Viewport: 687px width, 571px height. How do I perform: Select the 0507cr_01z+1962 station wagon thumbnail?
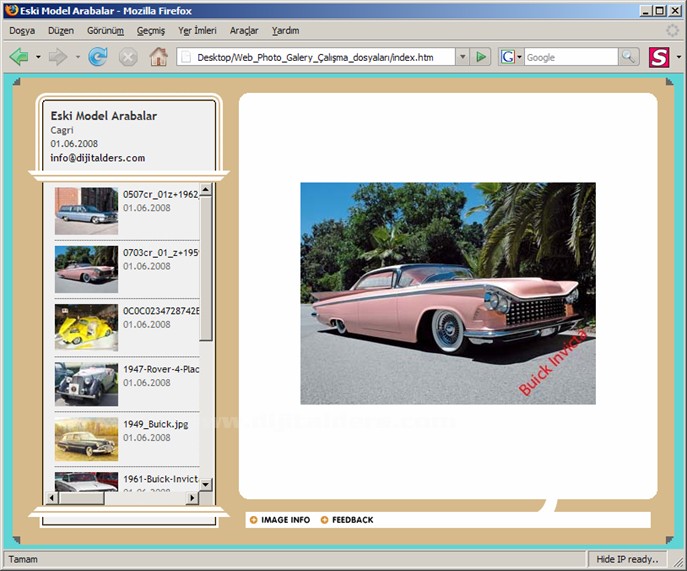pyautogui.click(x=86, y=211)
